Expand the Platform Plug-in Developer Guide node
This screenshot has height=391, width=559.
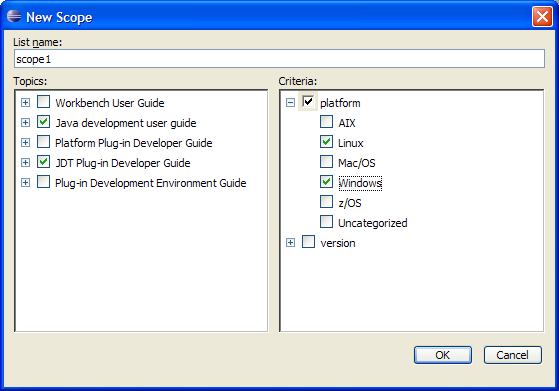25,143
